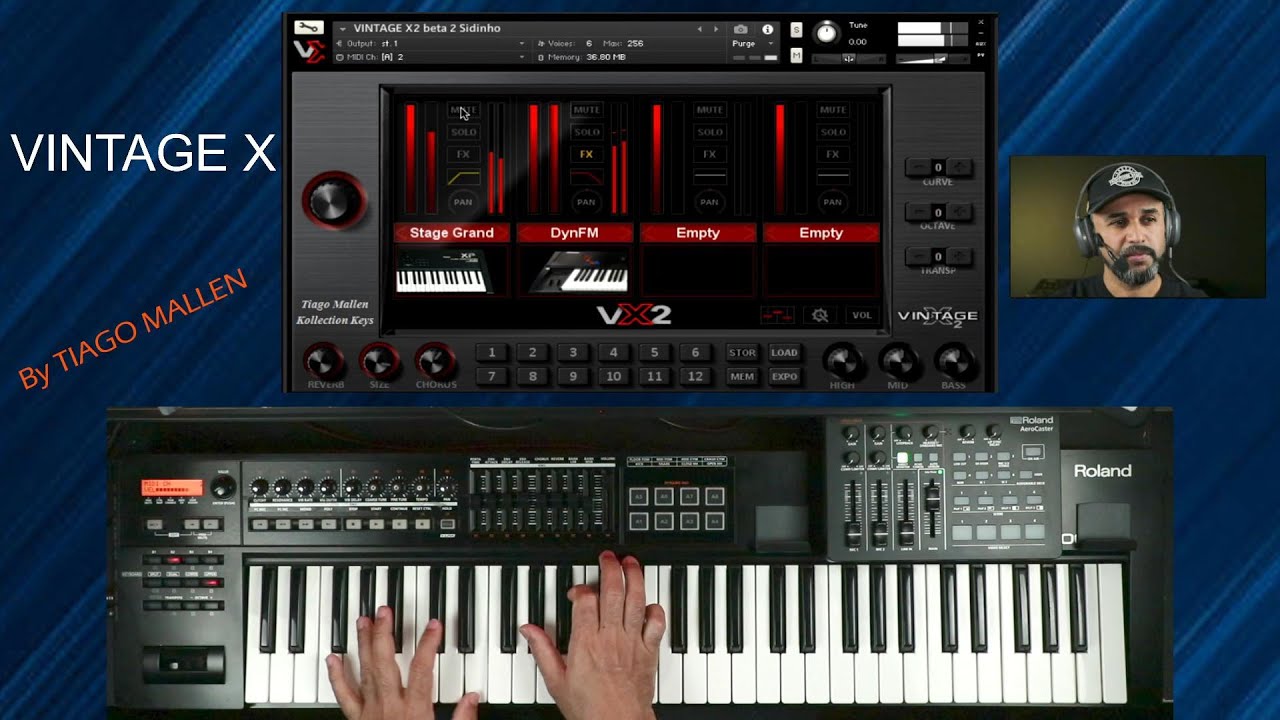Viewport: 1280px width, 720px height.
Task: Decrease the TRANSP transpose value
Action: point(916,257)
